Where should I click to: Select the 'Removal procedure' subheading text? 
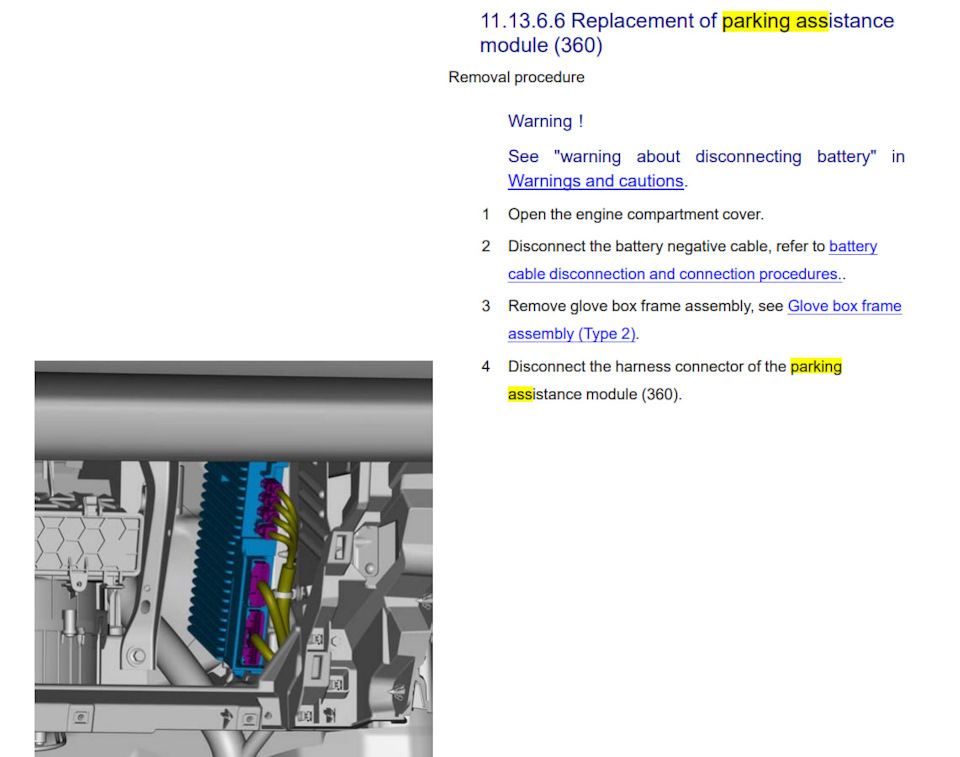[516, 77]
